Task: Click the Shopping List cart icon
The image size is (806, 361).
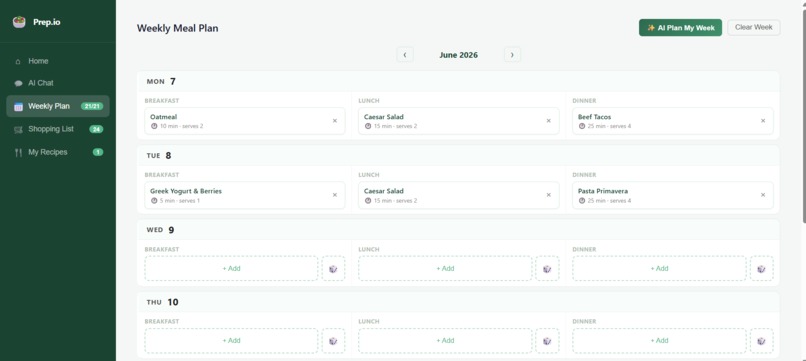Action: pos(19,129)
